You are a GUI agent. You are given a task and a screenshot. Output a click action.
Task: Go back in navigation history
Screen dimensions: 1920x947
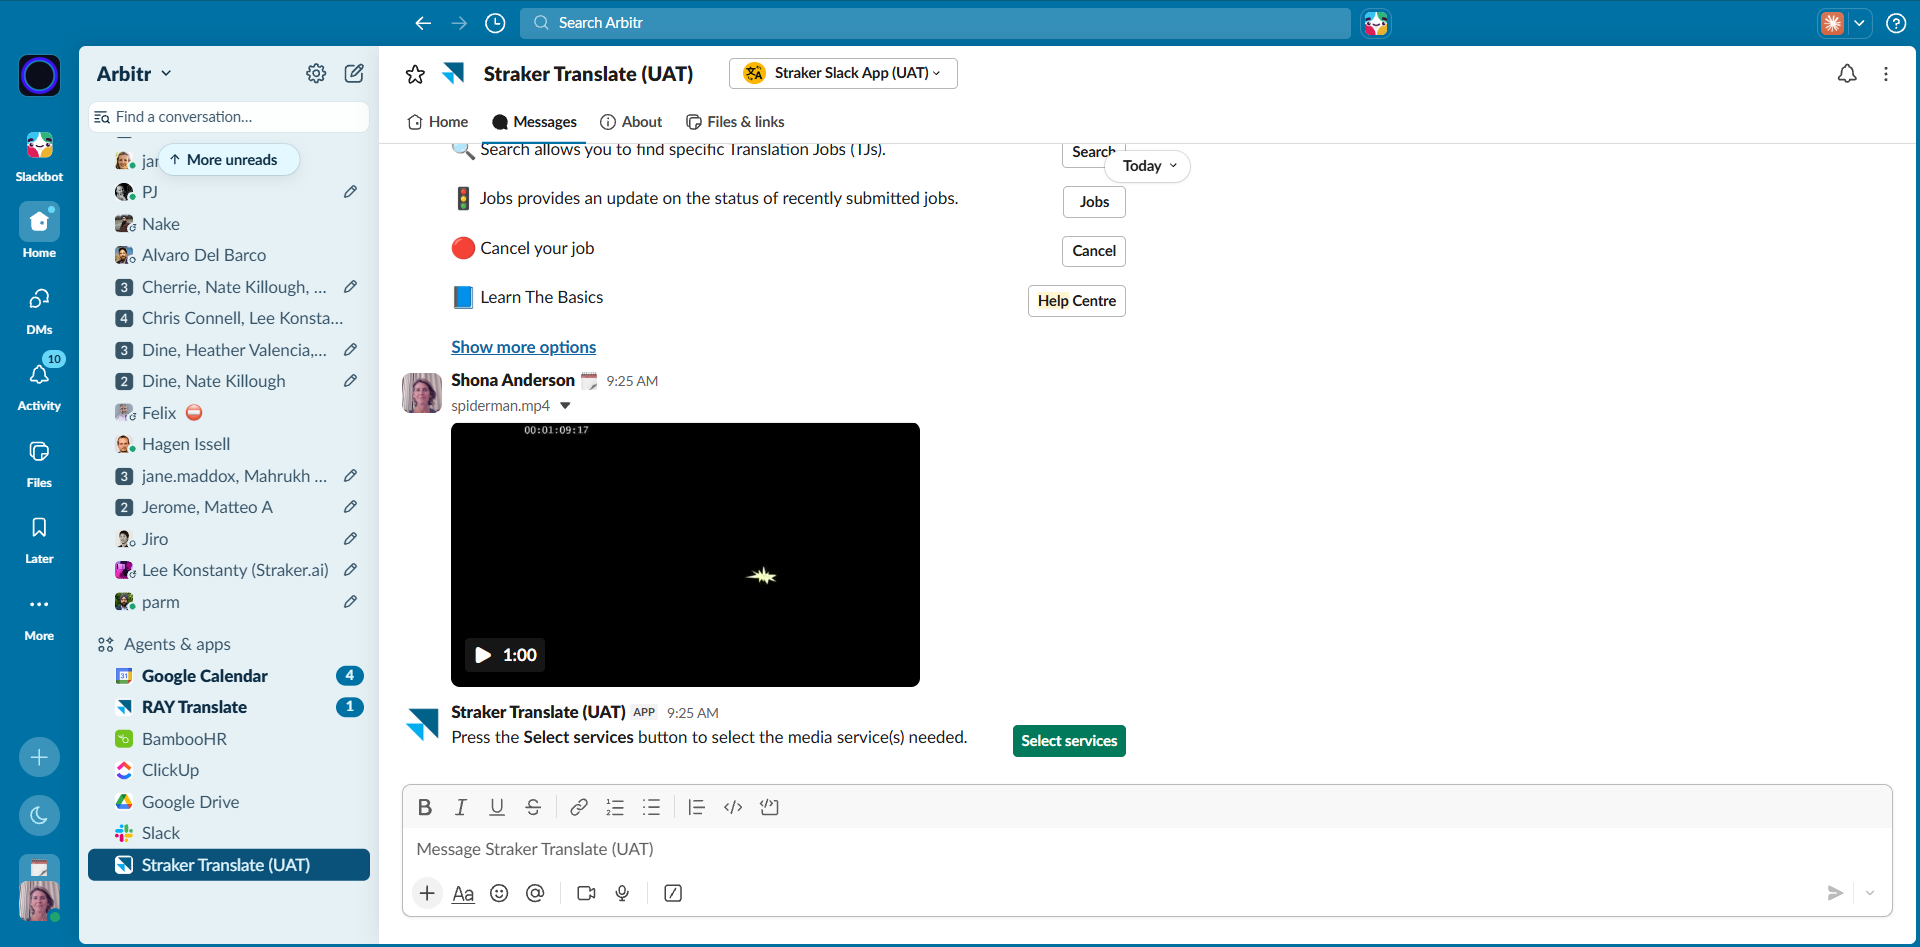[x=423, y=23]
